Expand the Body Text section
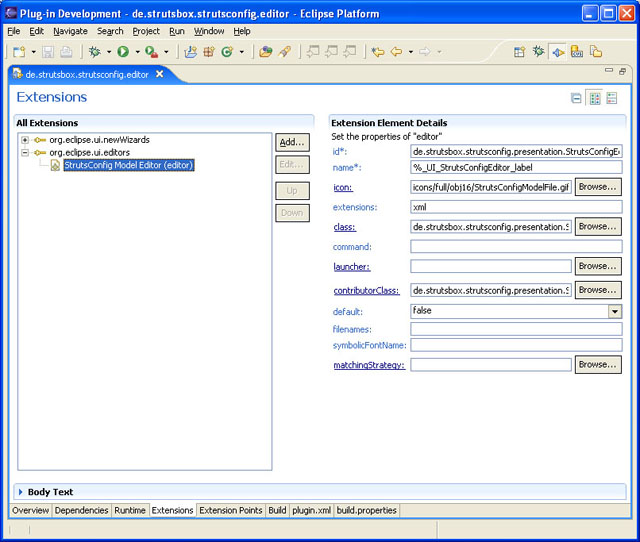Screen dimensions: 640x542 (21, 492)
